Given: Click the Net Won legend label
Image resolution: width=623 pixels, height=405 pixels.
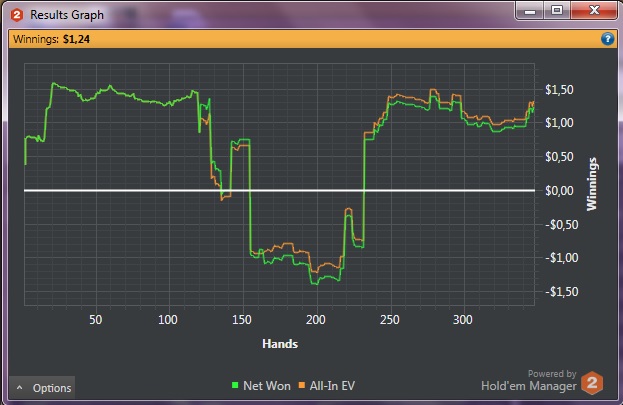Looking at the screenshot, I should (267, 386).
